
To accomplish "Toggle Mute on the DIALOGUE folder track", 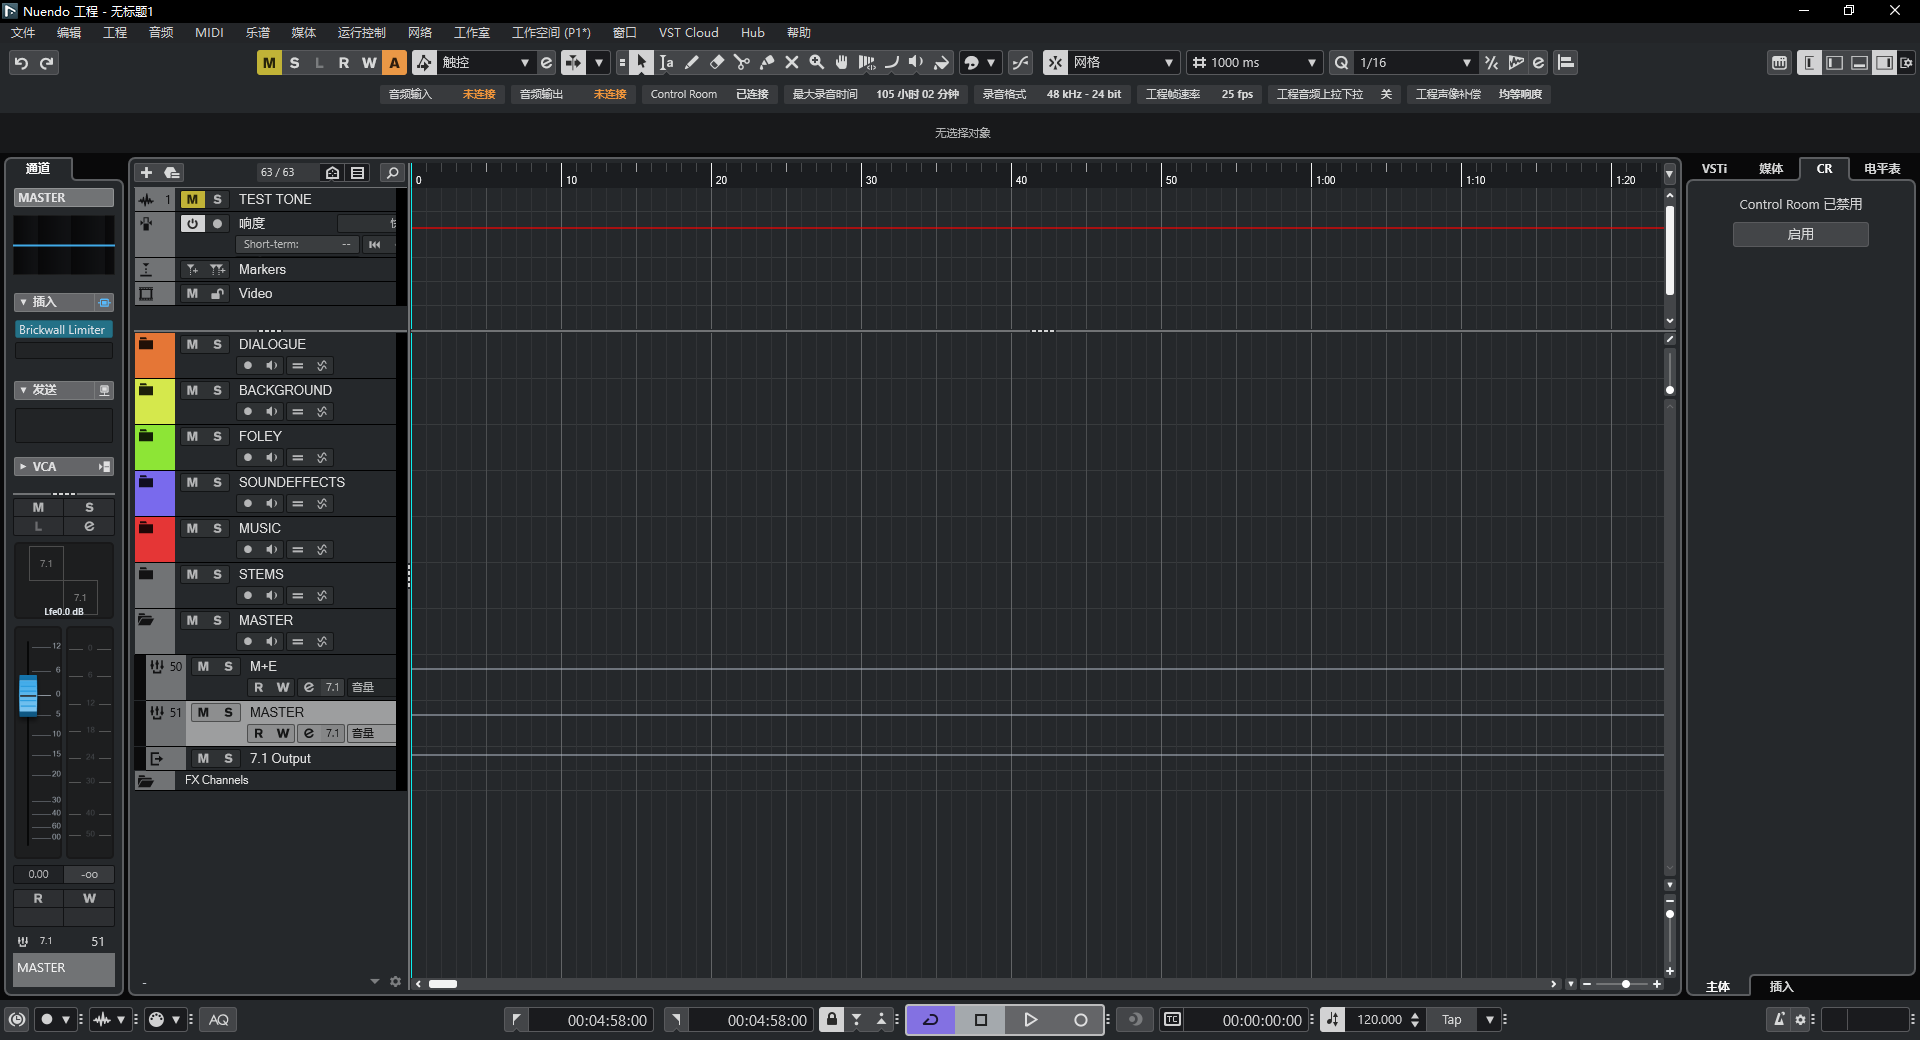I will [x=192, y=344].
